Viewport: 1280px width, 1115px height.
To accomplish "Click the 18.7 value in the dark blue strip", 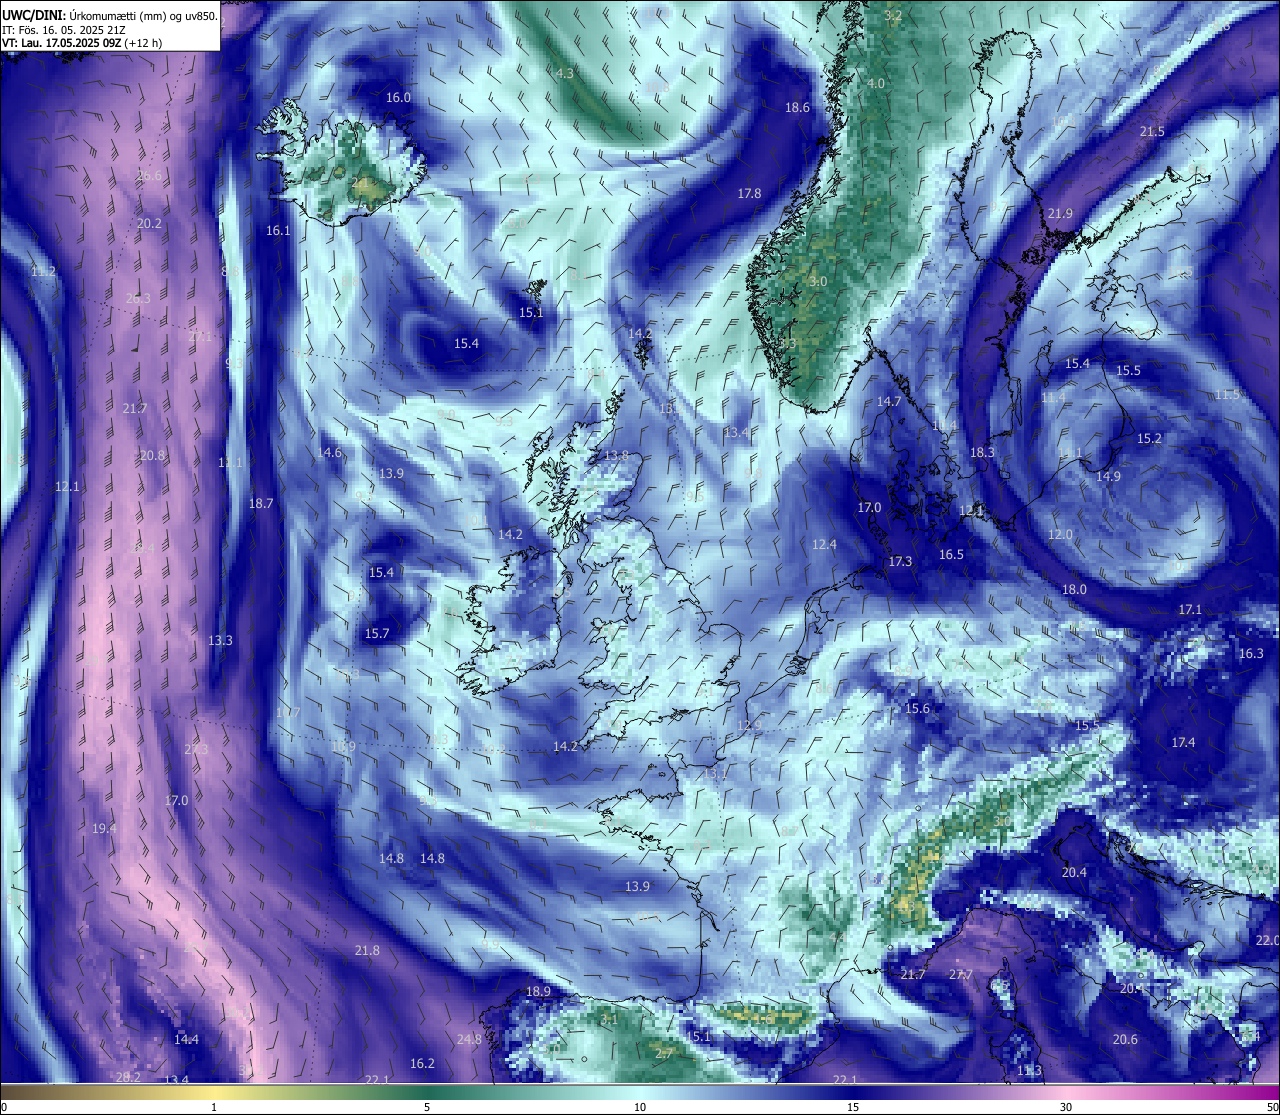I will [x=261, y=503].
